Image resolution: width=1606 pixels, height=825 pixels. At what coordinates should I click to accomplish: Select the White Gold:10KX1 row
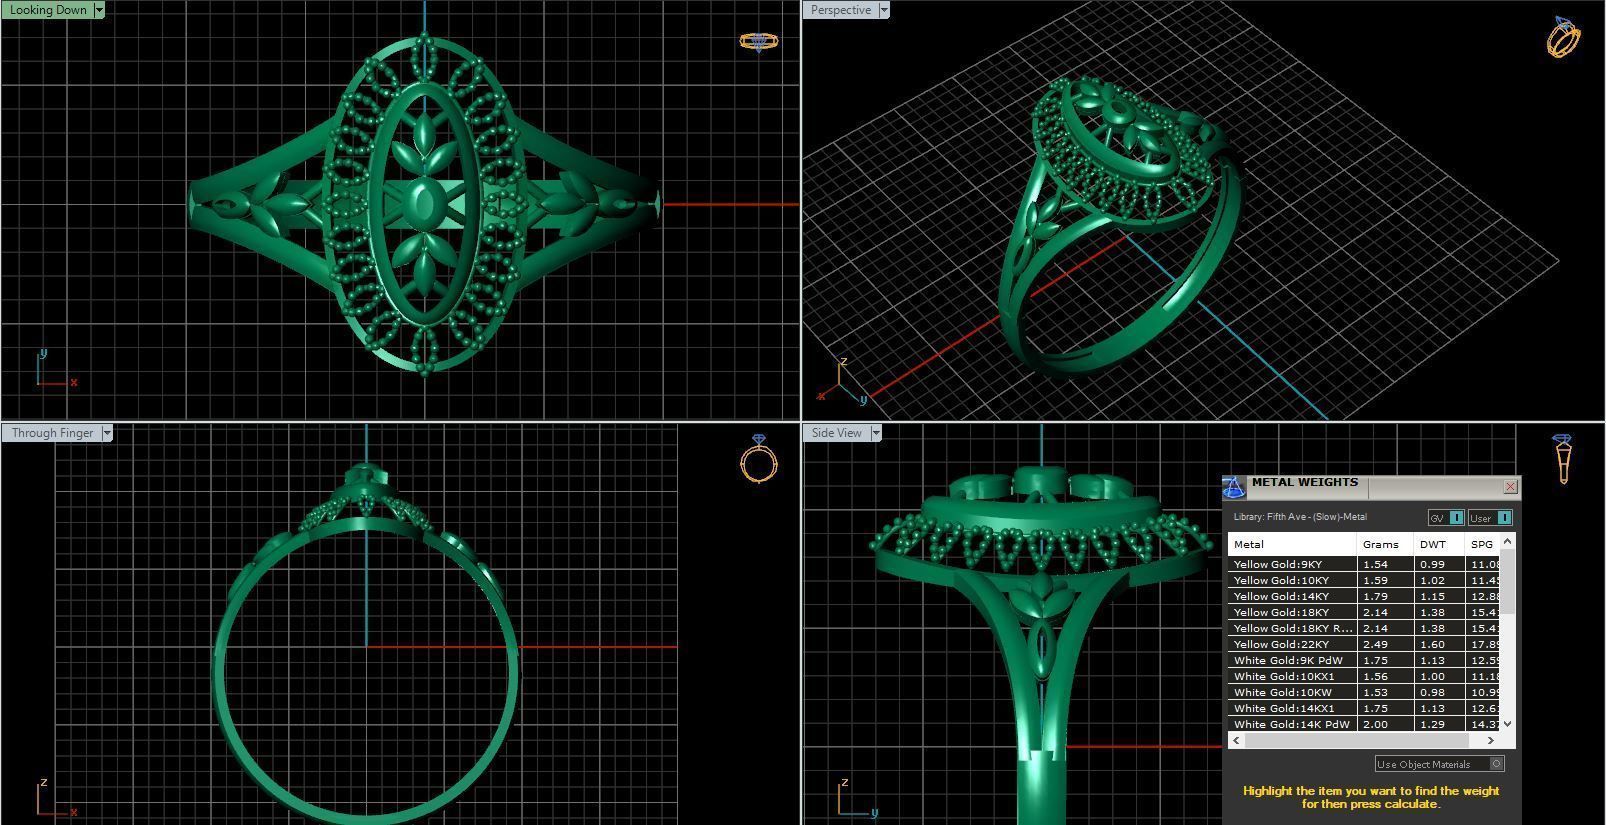click(x=1364, y=676)
